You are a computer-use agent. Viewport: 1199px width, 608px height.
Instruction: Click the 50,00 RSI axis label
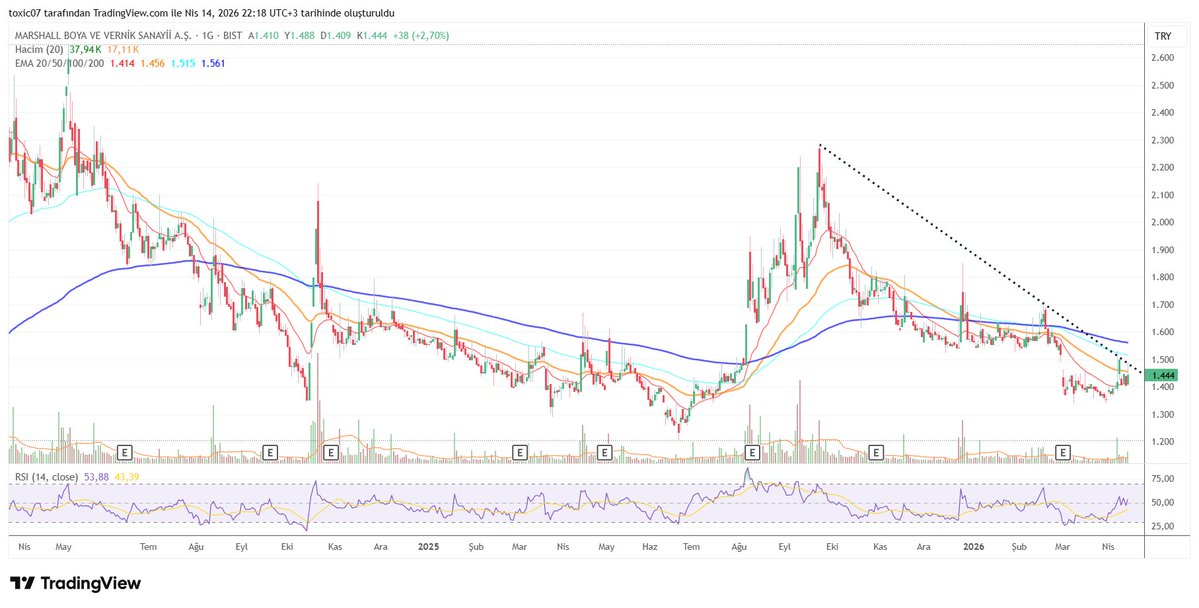pos(1165,502)
